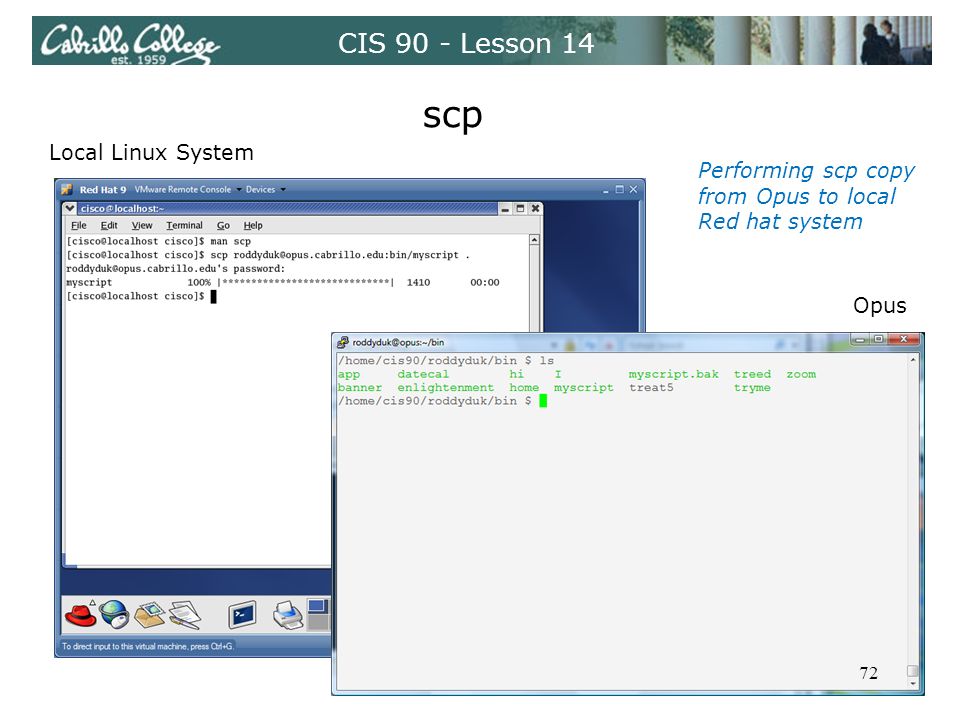Minimize the cisco@localhost terminal window

505,209
